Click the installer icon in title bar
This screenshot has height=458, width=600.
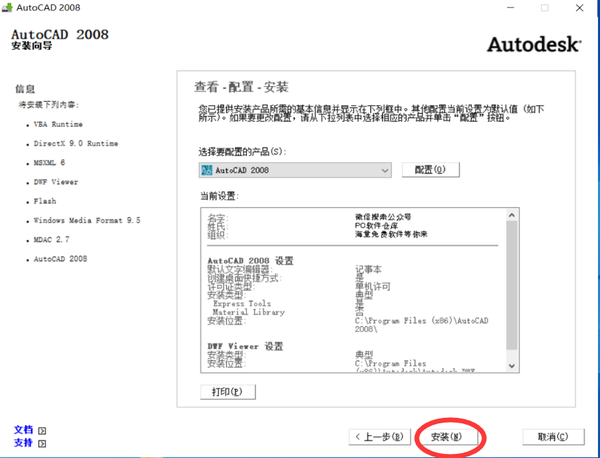(x=7, y=8)
